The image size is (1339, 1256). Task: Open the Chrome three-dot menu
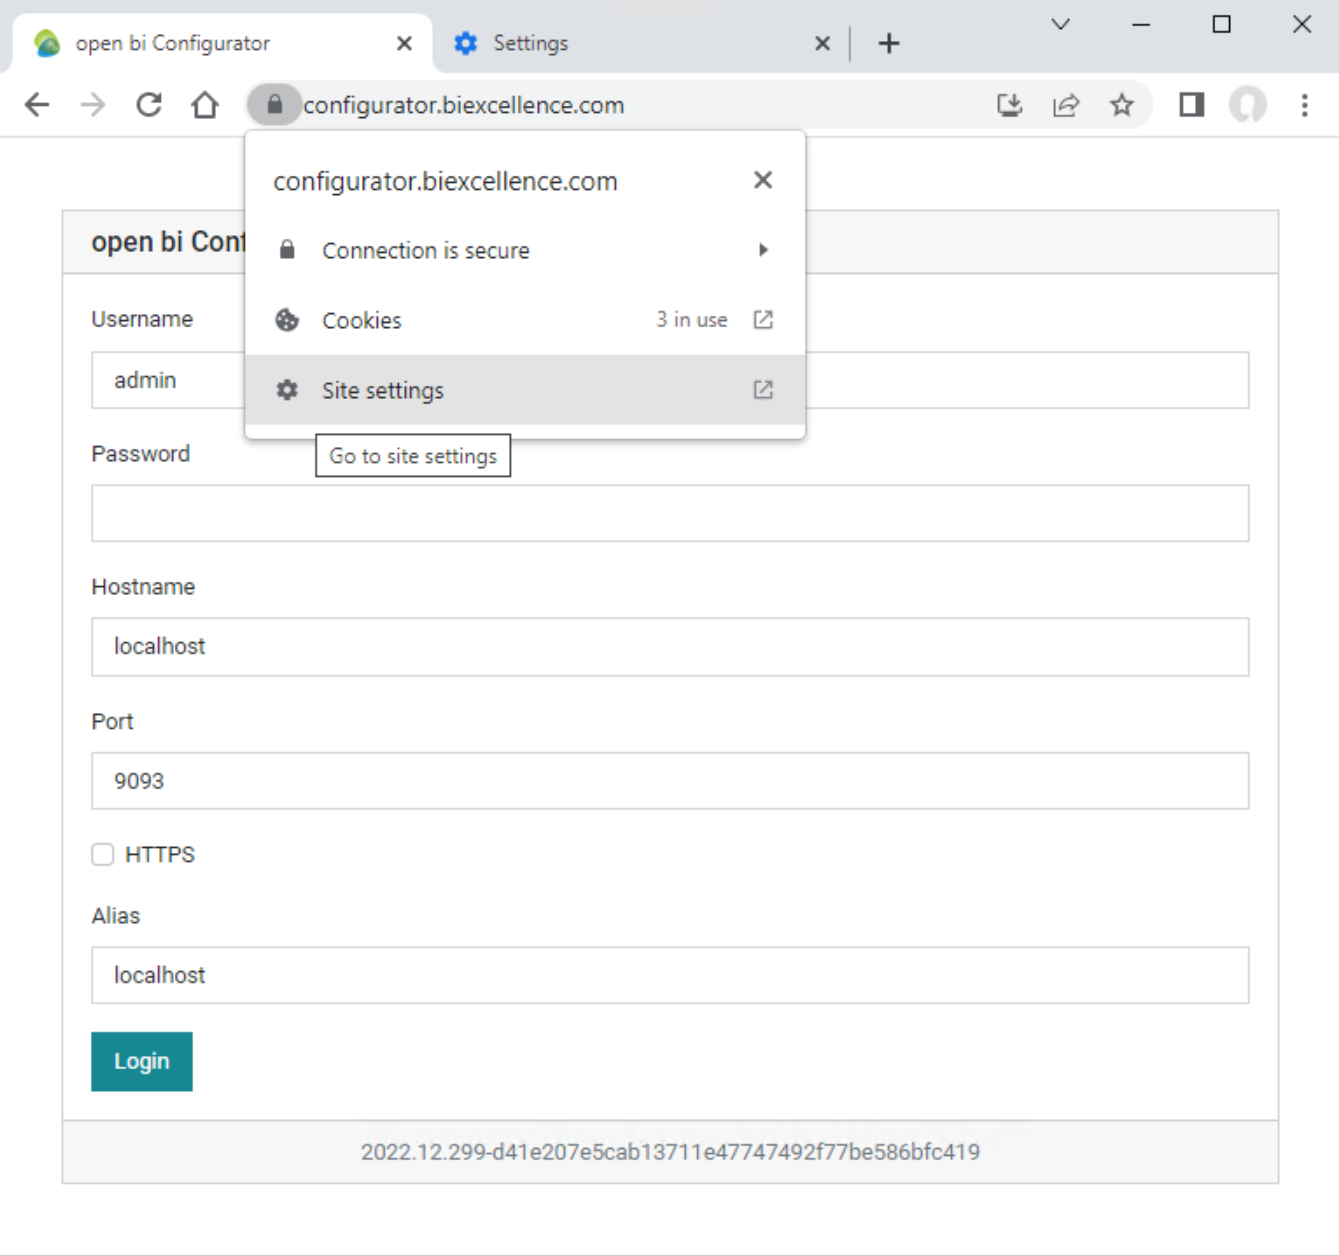1305,105
